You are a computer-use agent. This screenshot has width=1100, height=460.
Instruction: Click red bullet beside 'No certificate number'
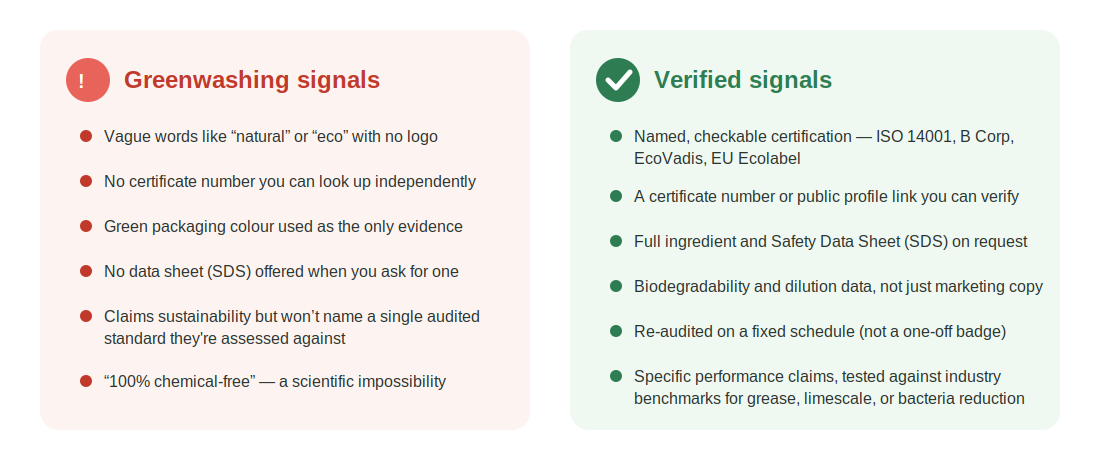tap(86, 181)
